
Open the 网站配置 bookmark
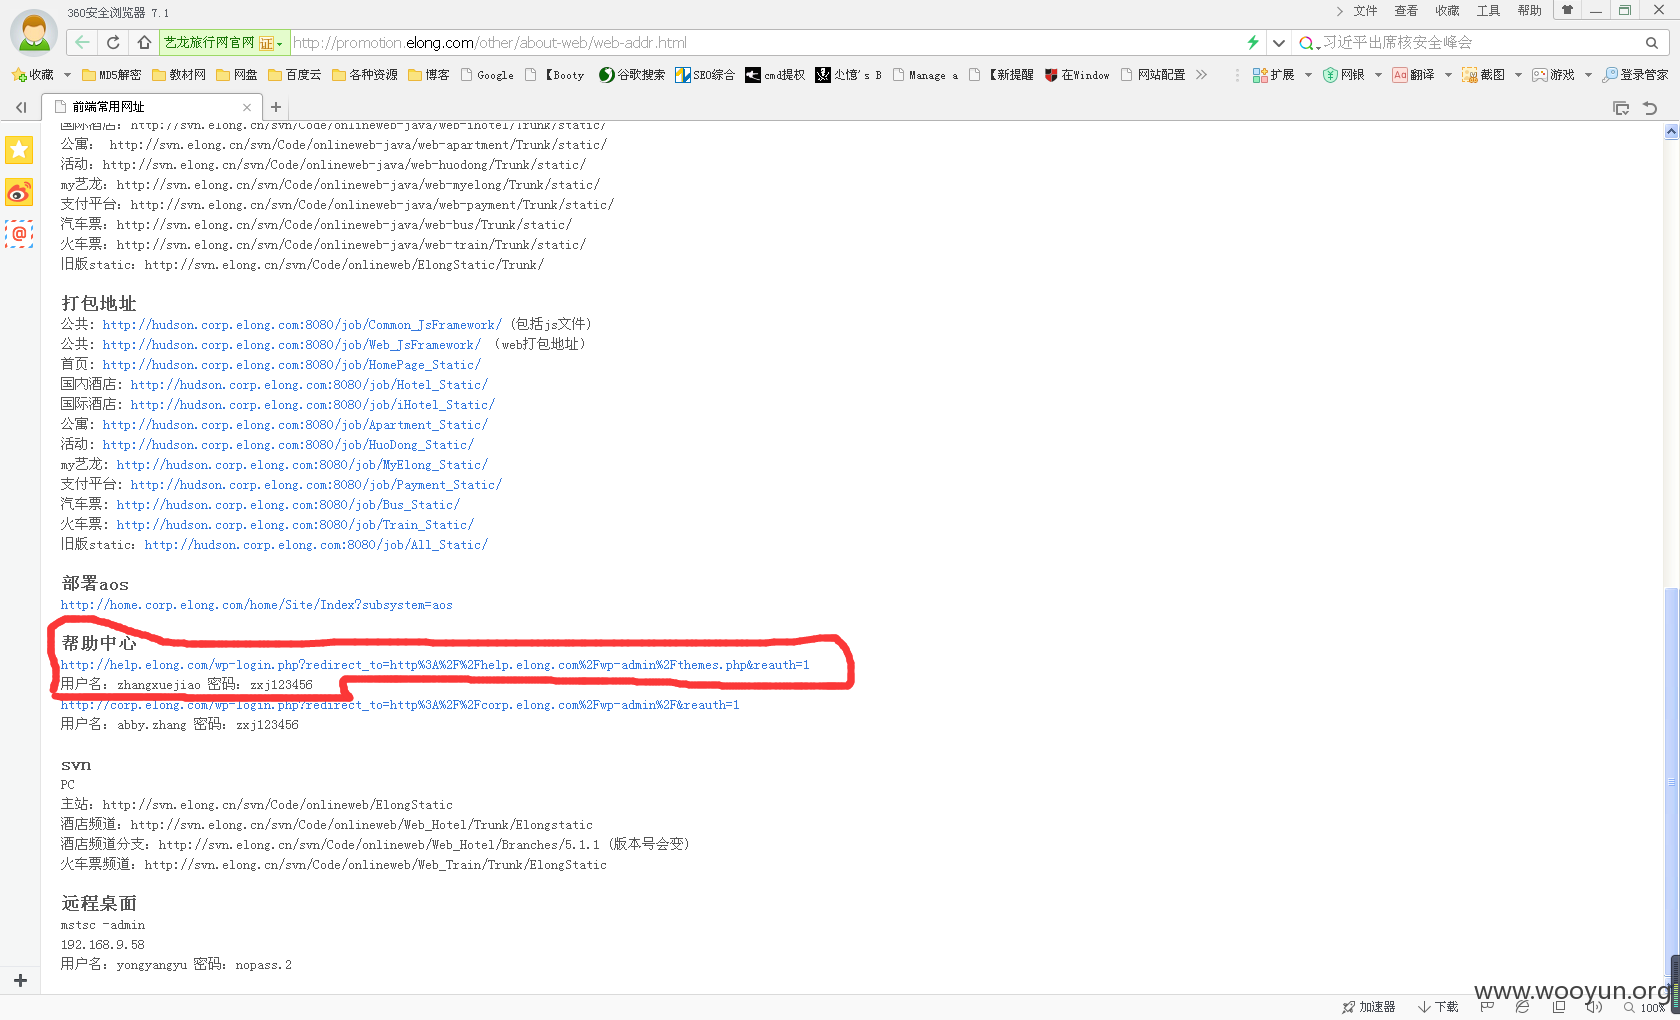click(1153, 75)
